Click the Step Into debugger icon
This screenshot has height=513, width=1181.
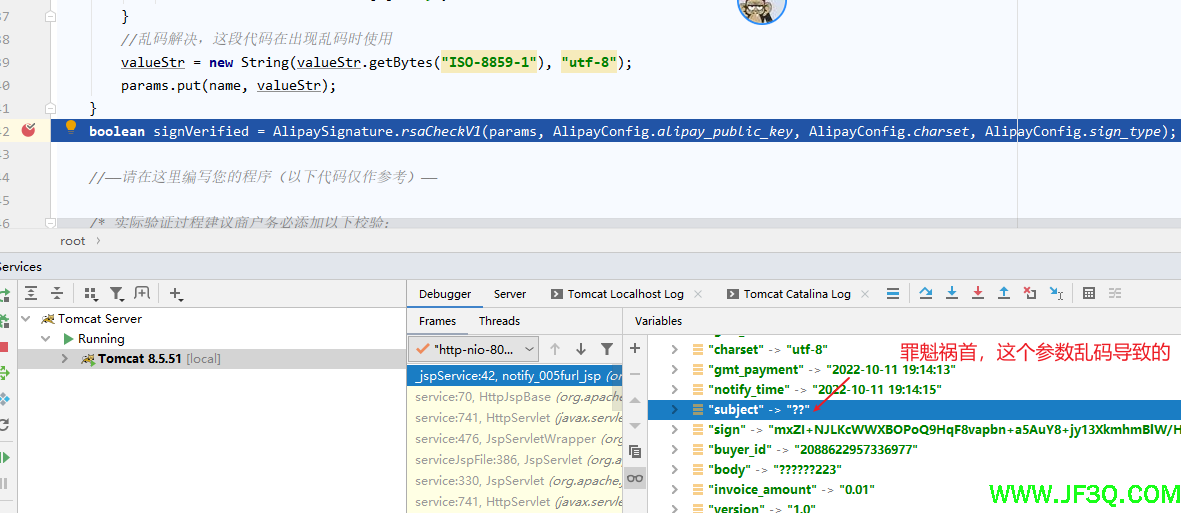(952, 293)
